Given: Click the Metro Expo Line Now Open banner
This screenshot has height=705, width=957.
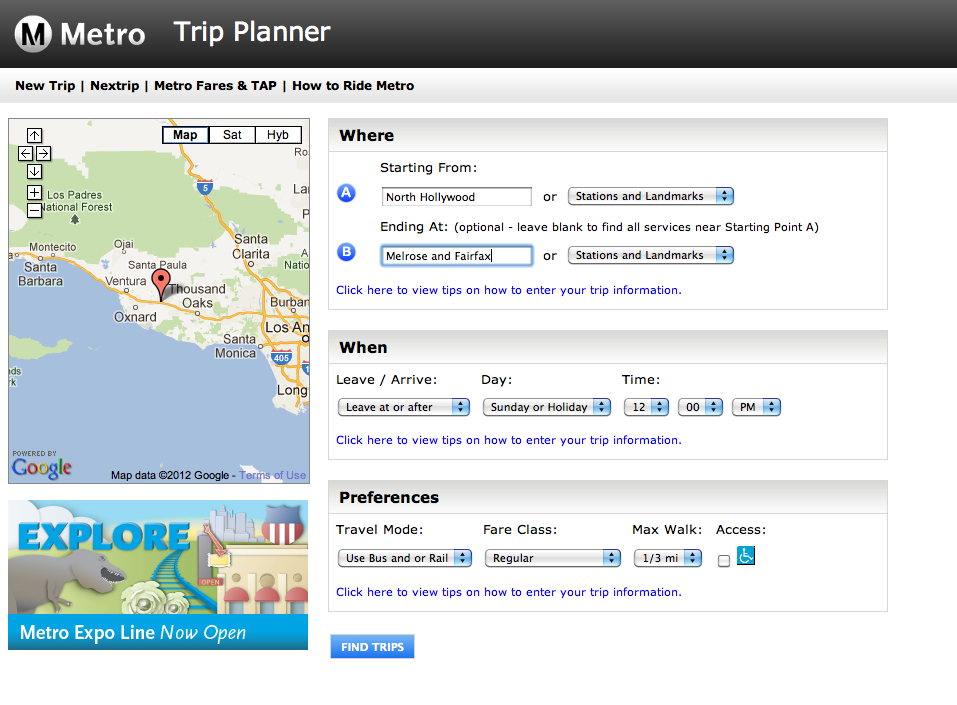Looking at the screenshot, I should pos(158,575).
